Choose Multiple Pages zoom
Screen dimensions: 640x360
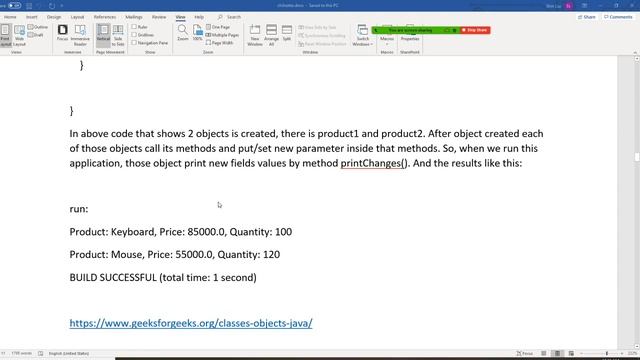(x=222, y=35)
